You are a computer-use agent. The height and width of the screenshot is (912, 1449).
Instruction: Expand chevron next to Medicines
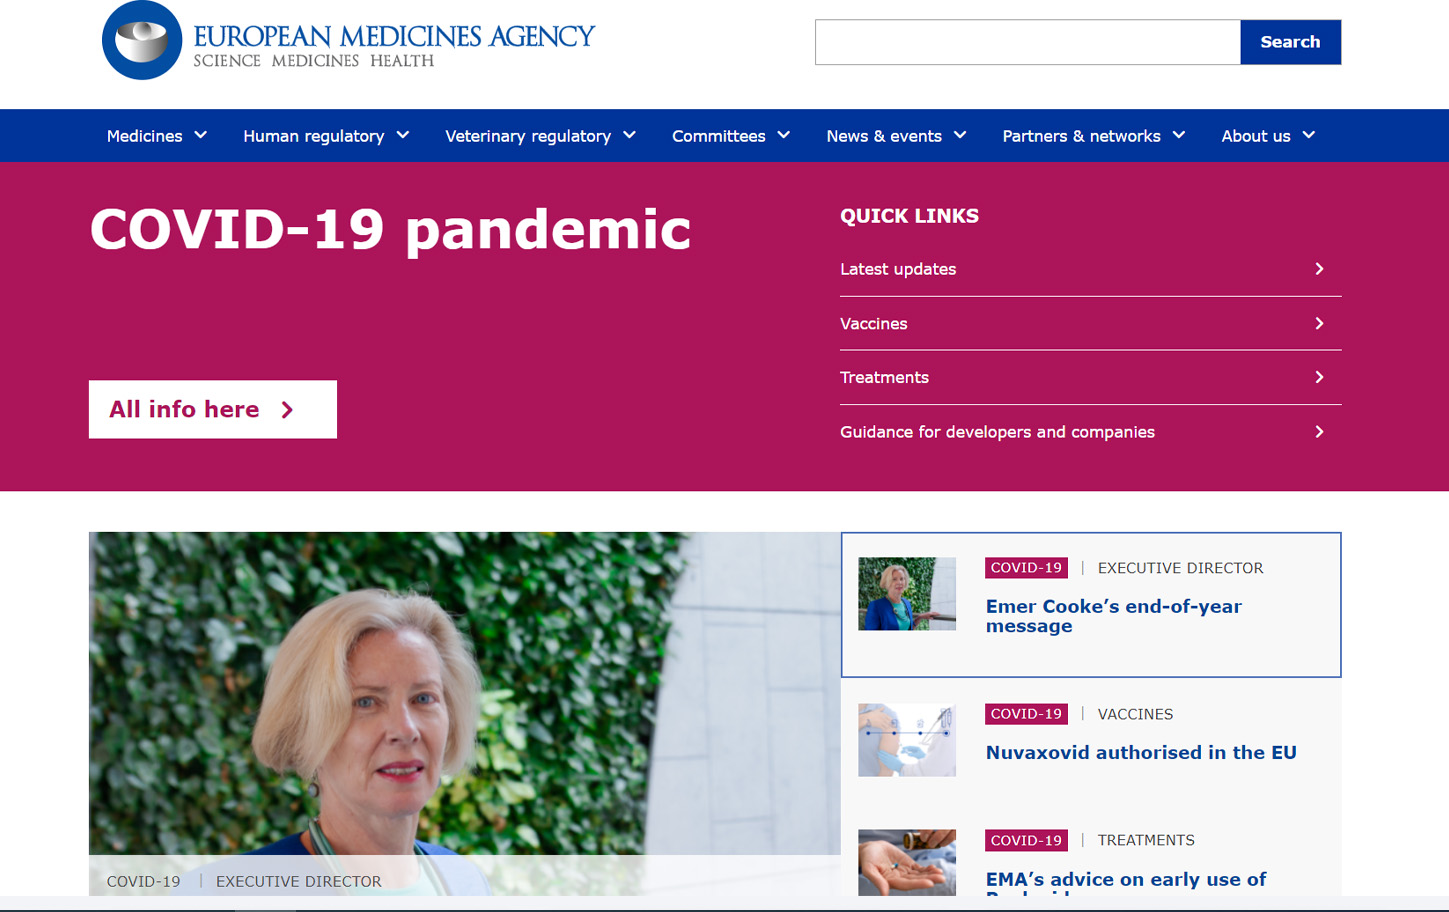tap(201, 135)
